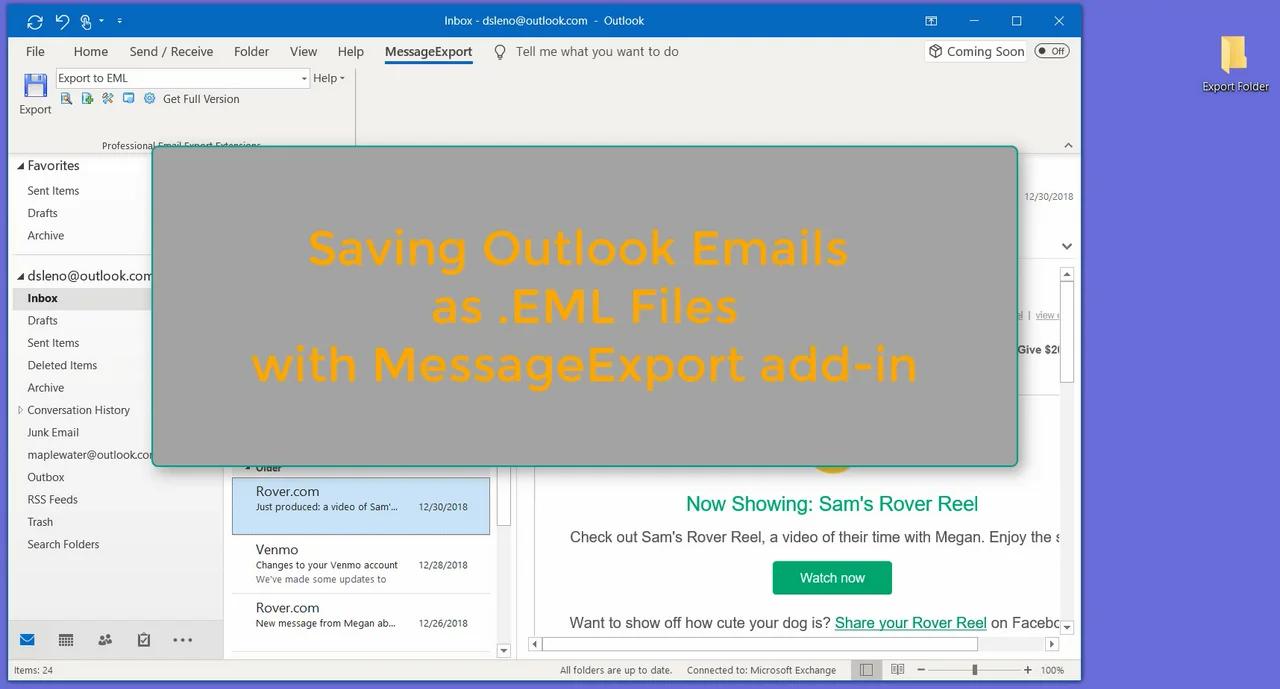1280x689 pixels.
Task: Open the Export to EML dropdown
Action: 304,78
